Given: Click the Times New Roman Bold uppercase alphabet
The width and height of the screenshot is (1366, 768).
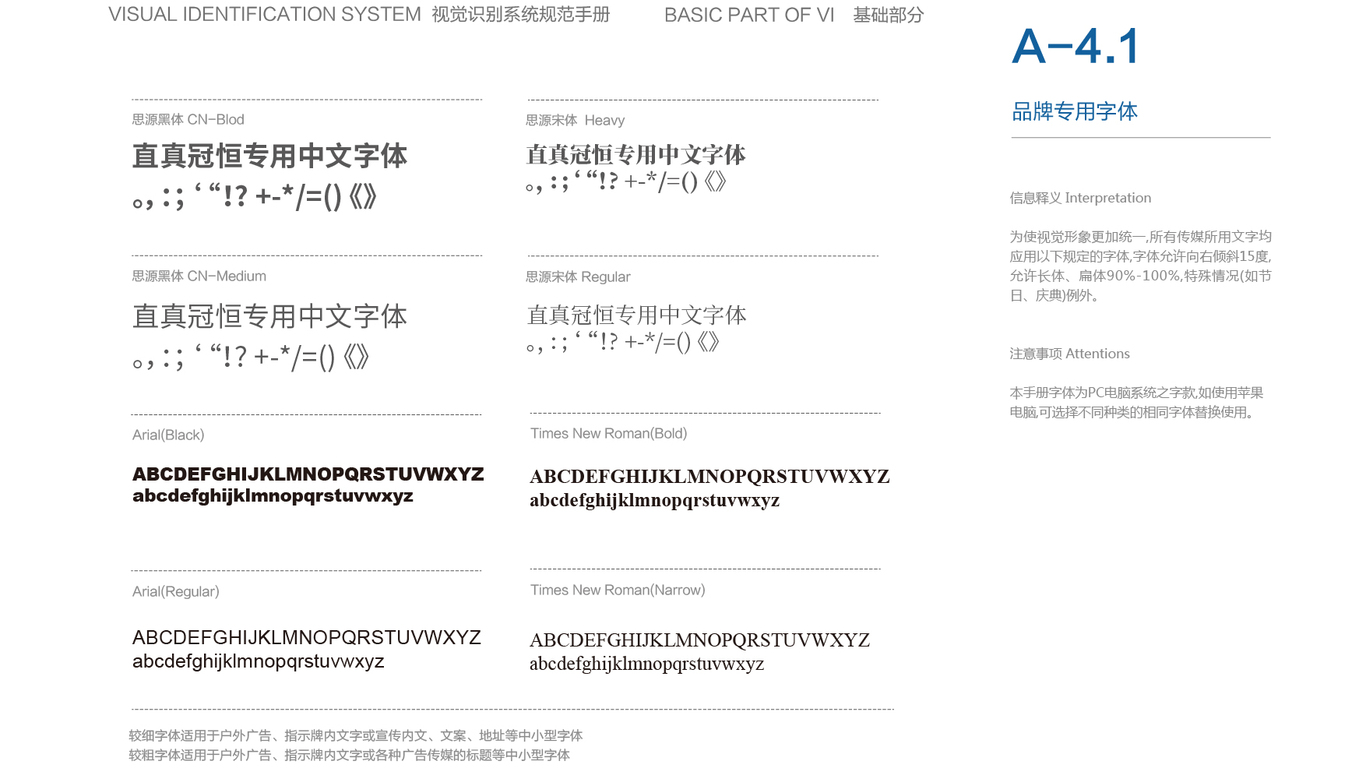Looking at the screenshot, I should point(710,477).
